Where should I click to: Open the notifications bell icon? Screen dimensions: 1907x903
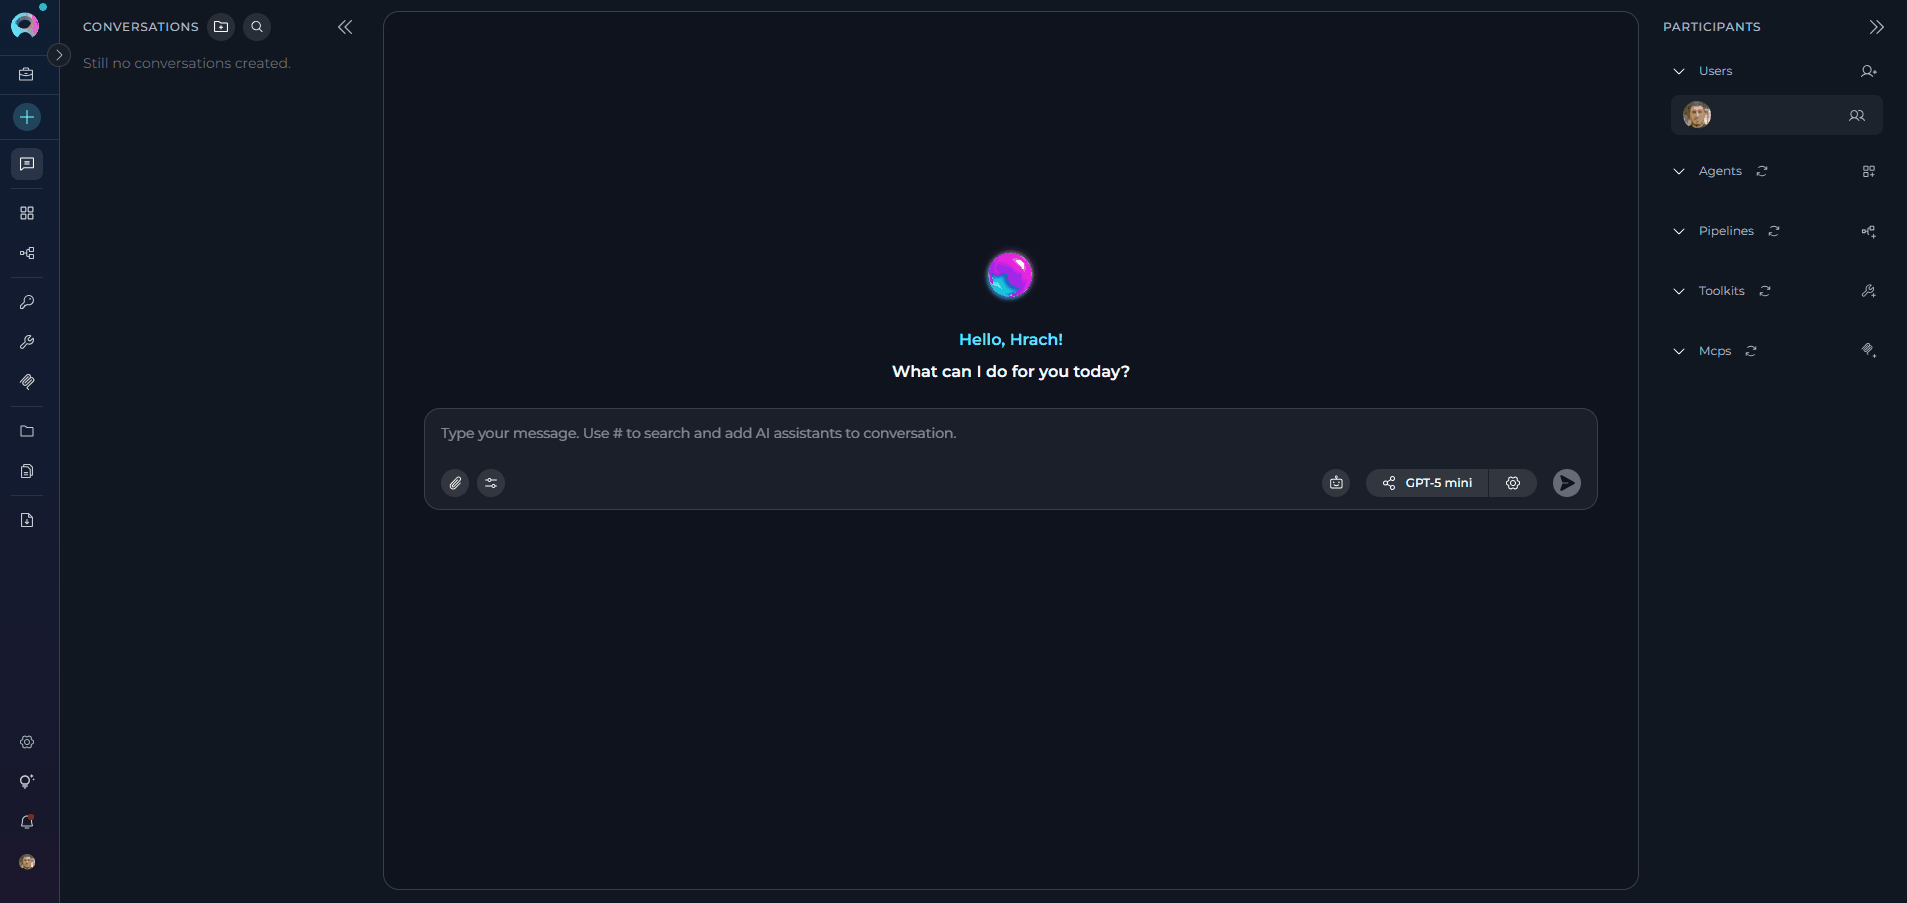27,822
